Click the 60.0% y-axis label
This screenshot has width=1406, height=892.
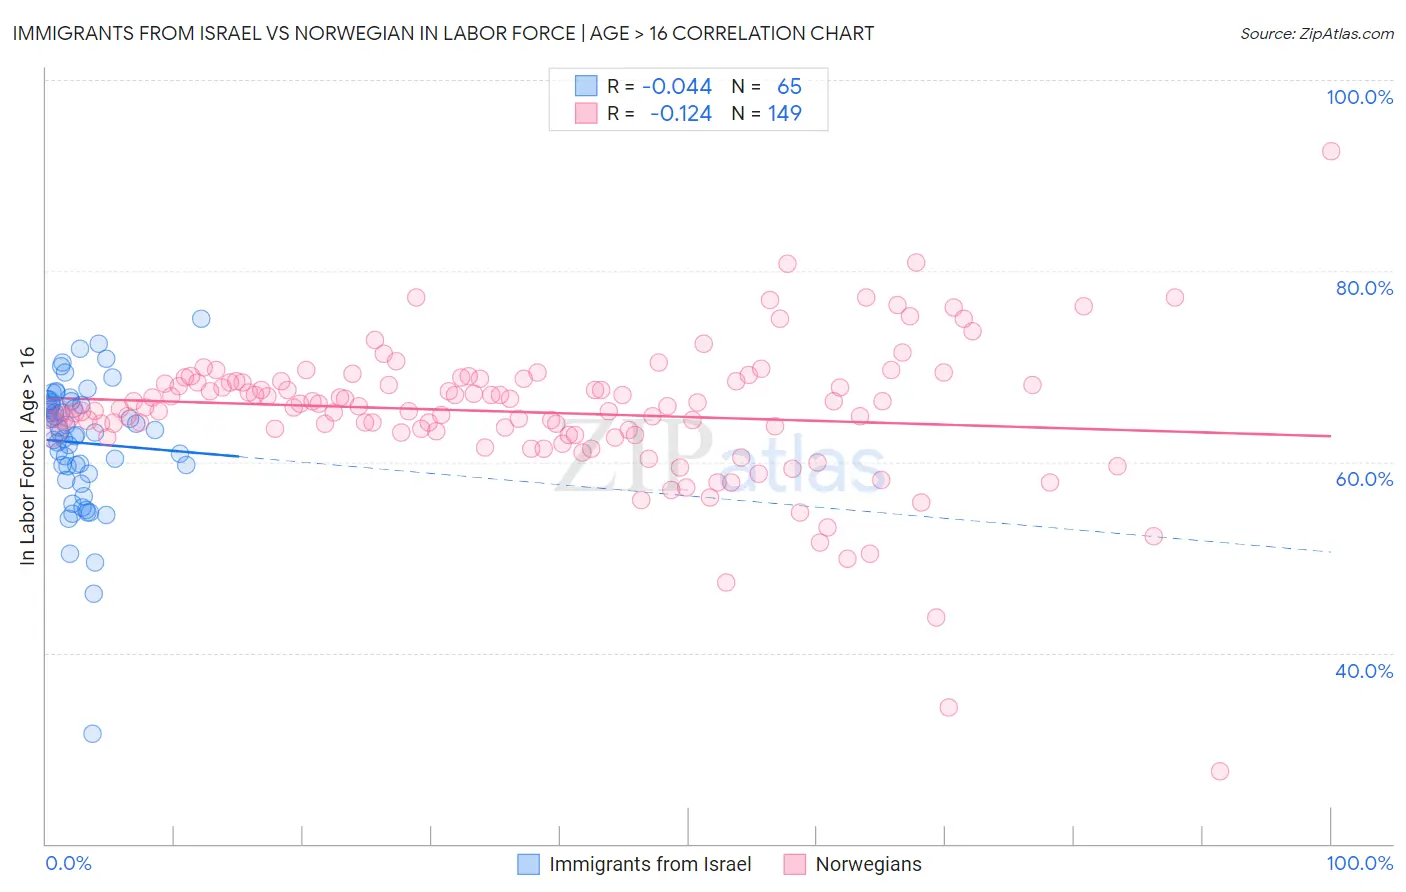[x=1364, y=479]
